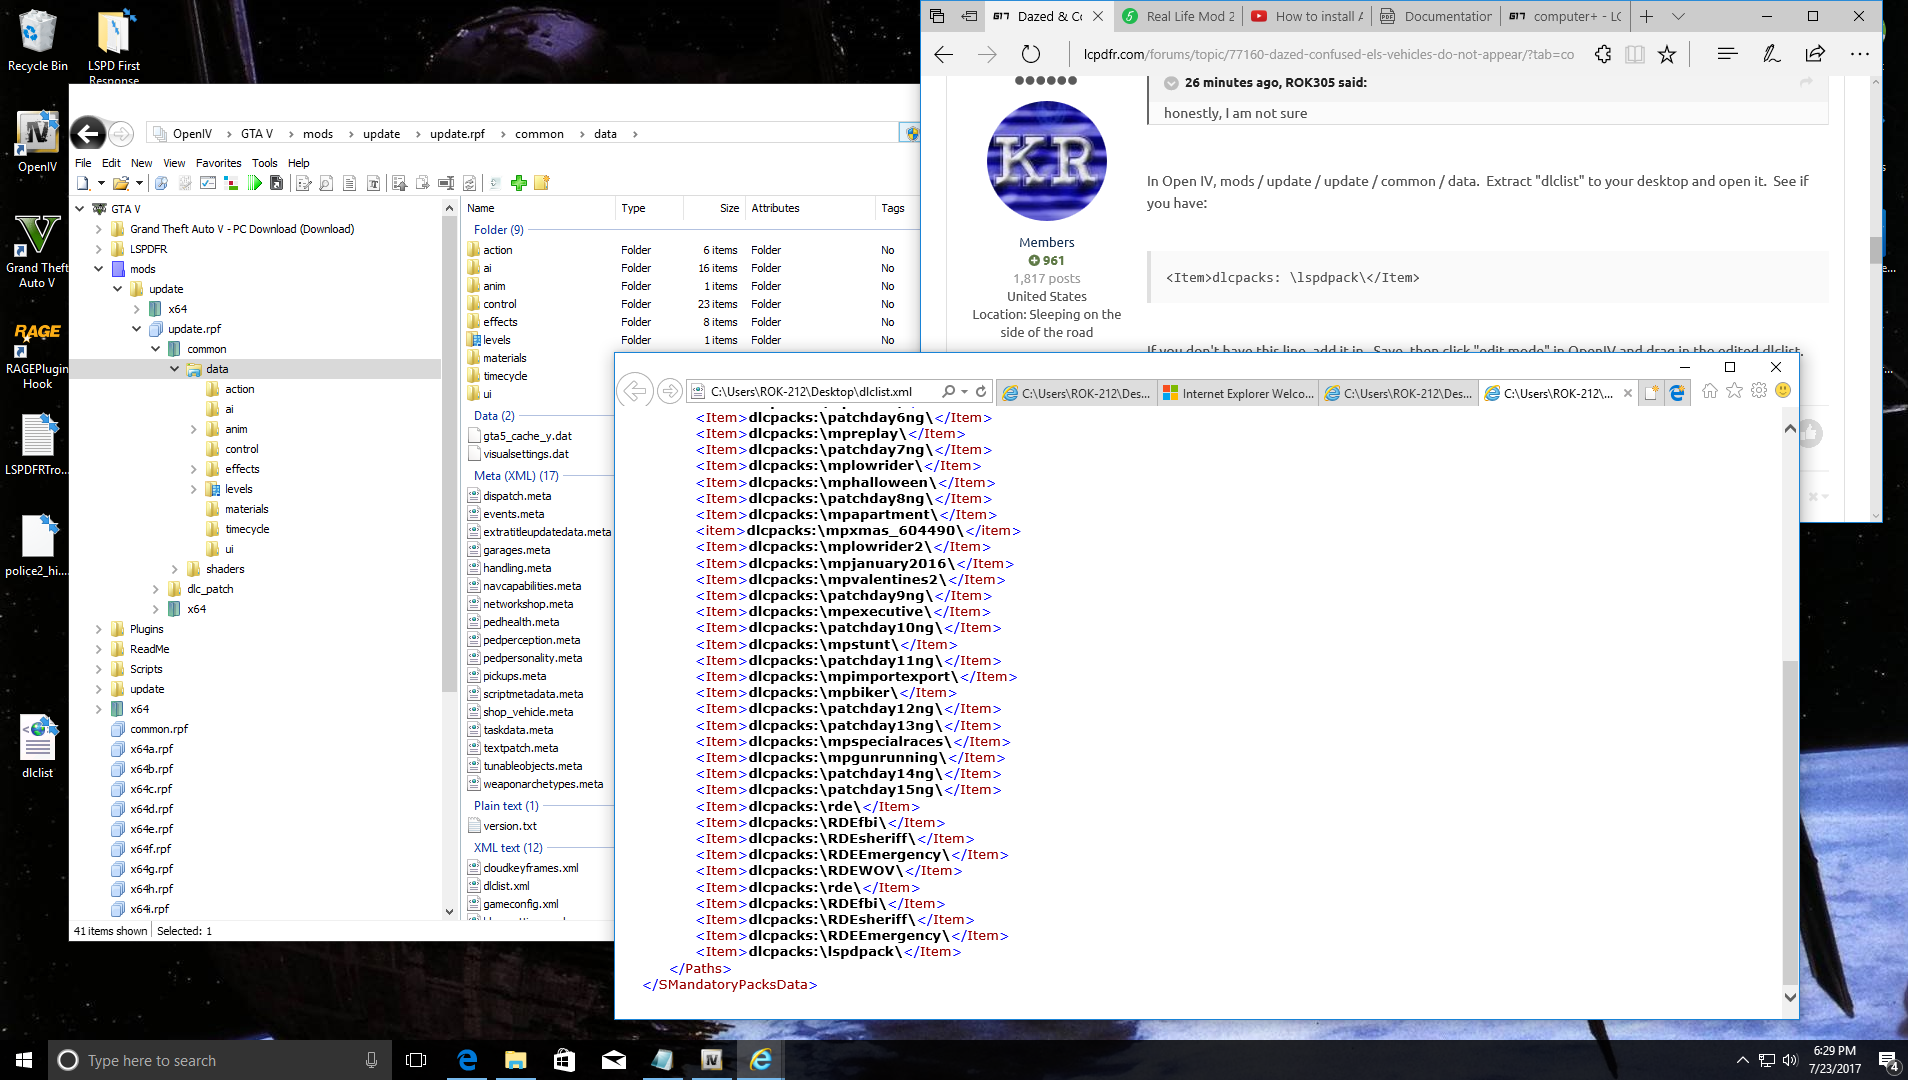Screen dimensions: 1908x1080
Task: Open the IE settings gear icon
Action: pos(1758,391)
